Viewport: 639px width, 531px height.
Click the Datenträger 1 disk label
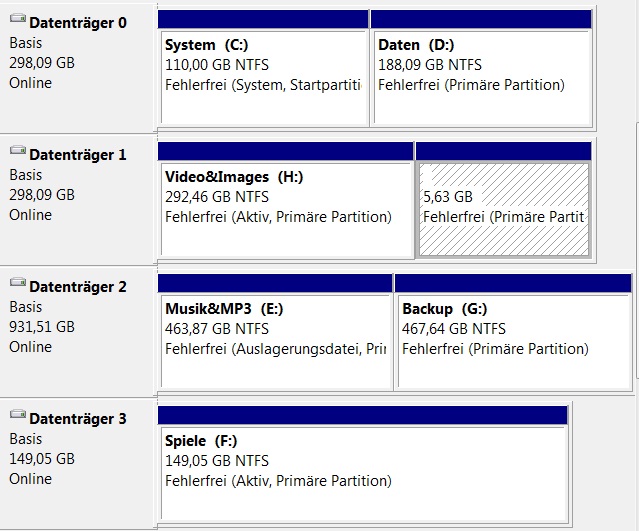click(78, 155)
